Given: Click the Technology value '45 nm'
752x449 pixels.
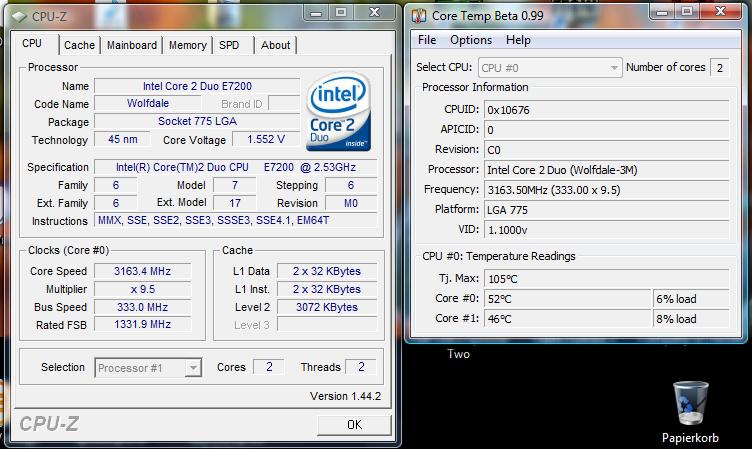Looking at the screenshot, I should pyautogui.click(x=122, y=140).
